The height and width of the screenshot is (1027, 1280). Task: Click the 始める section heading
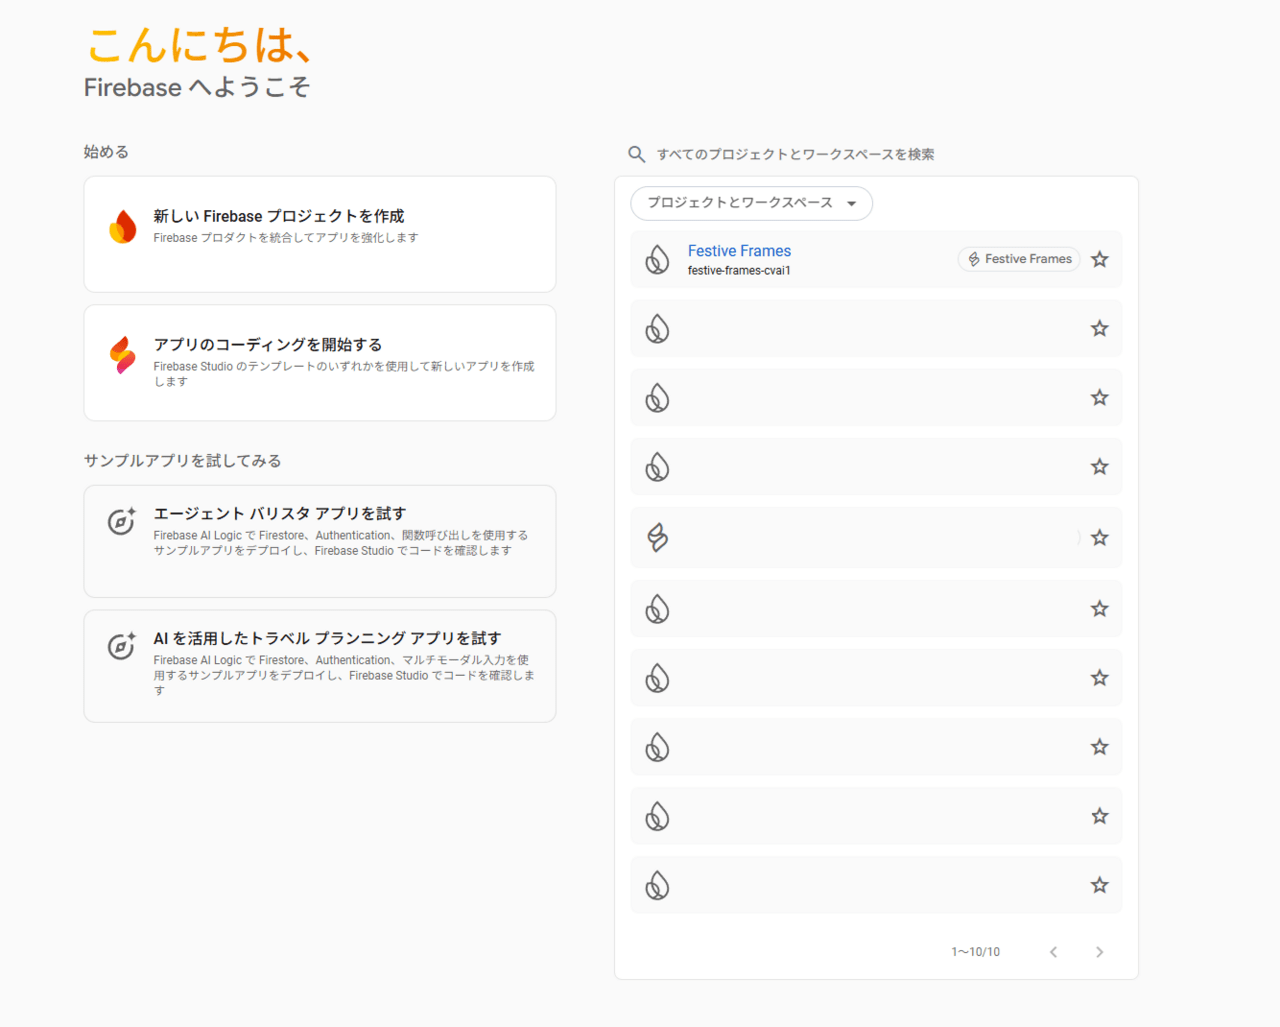pos(106,152)
